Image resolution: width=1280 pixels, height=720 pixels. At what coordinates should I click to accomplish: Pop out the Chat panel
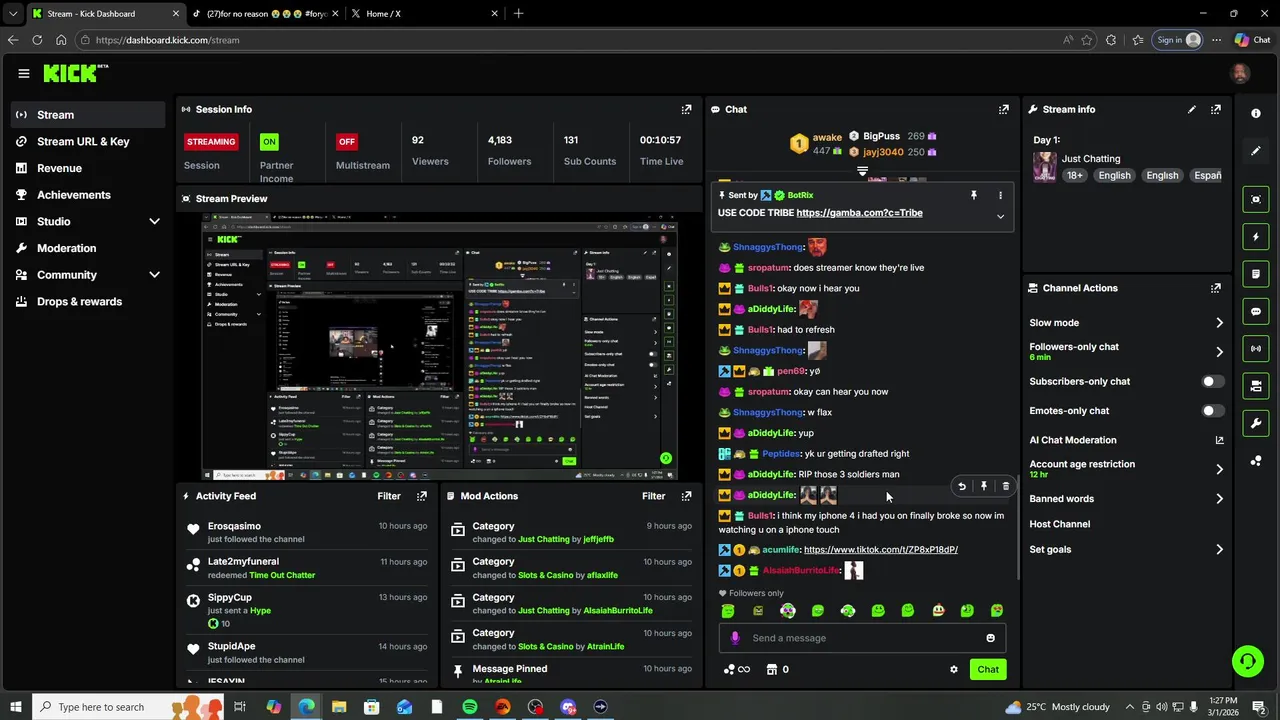tap(1004, 109)
